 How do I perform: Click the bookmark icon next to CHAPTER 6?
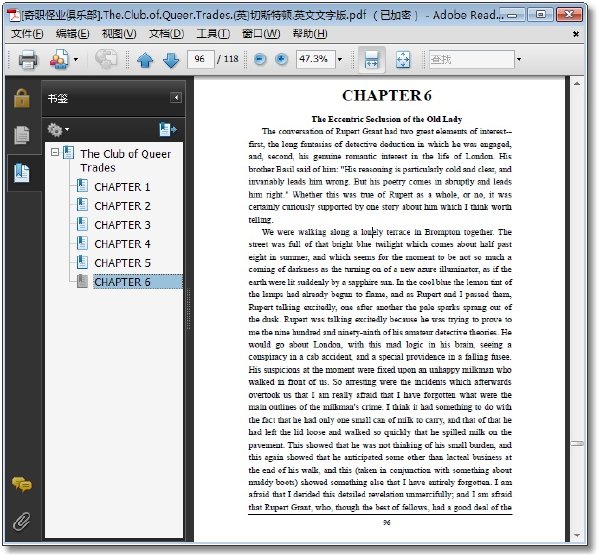pyautogui.click(x=82, y=281)
